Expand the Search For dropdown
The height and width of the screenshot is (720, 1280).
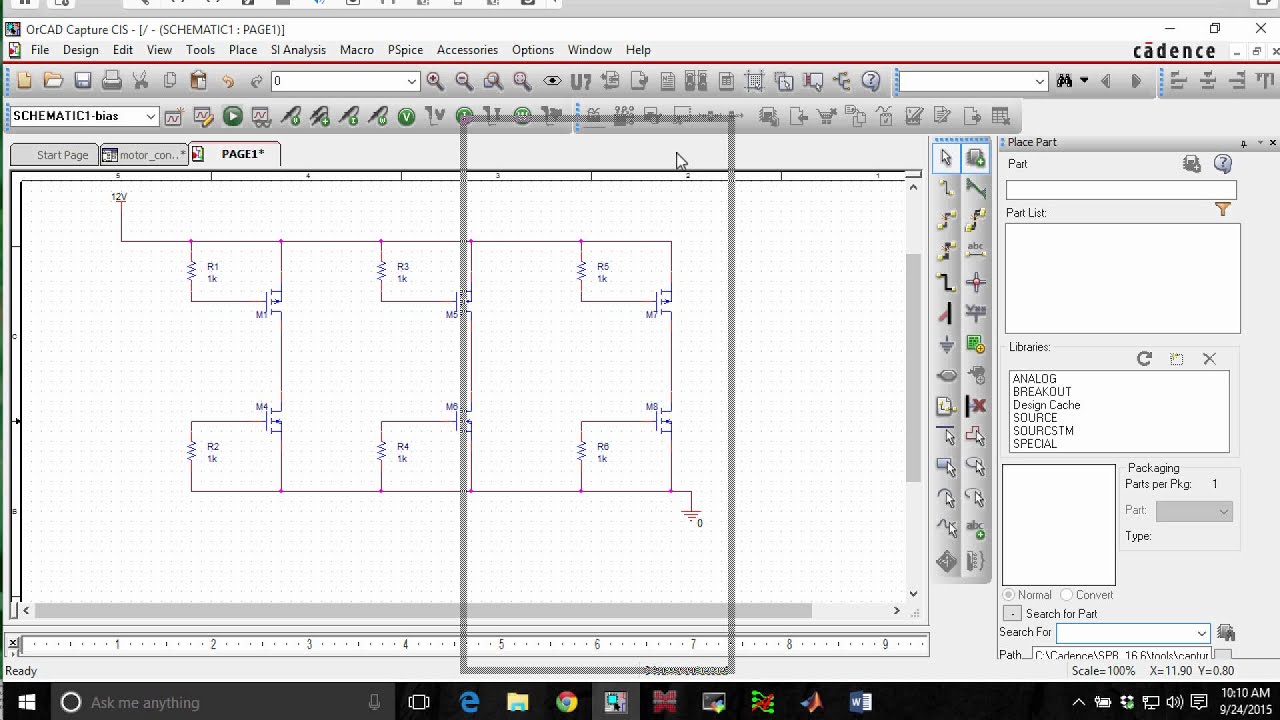1201,633
